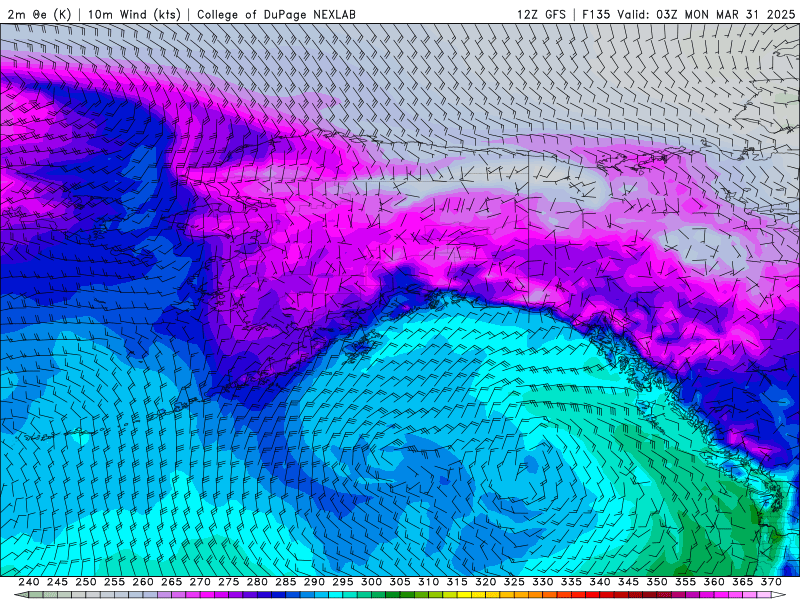This screenshot has height=600, width=800.
Task: Click the 360 color scale label
Action: (714, 582)
